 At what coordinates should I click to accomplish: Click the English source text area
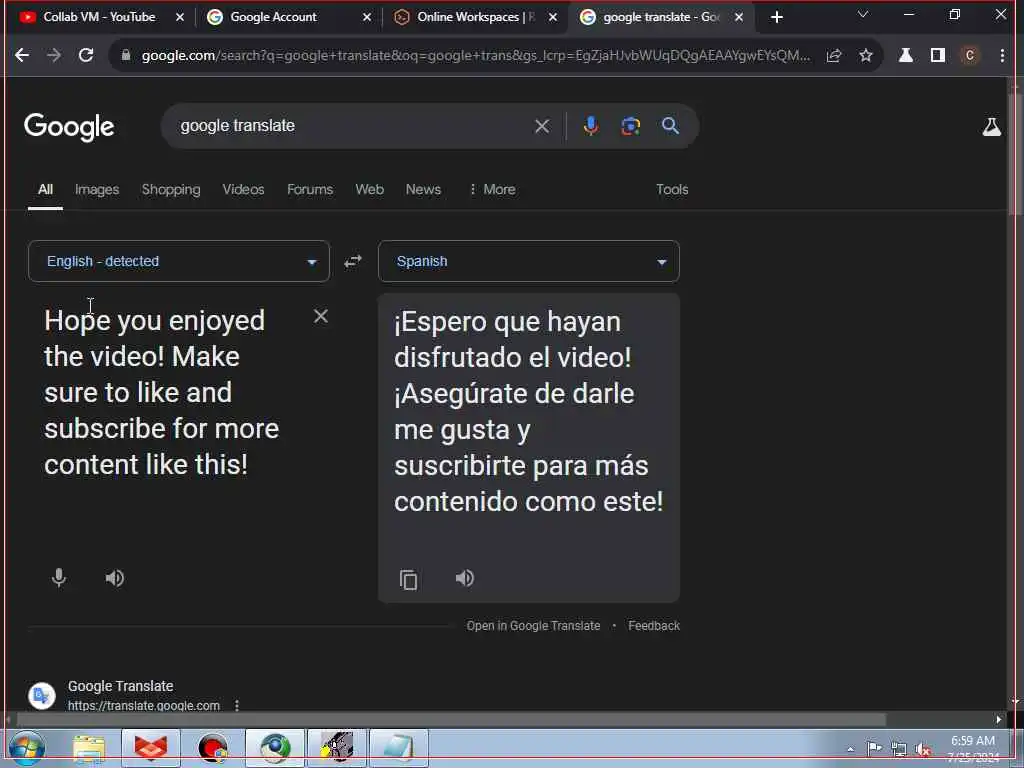[162, 392]
